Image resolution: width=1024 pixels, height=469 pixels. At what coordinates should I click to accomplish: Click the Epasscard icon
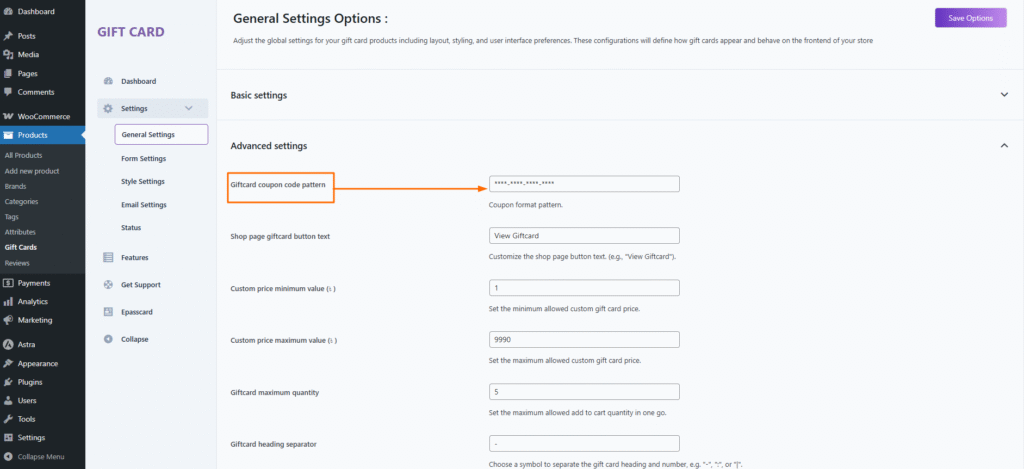tap(108, 312)
